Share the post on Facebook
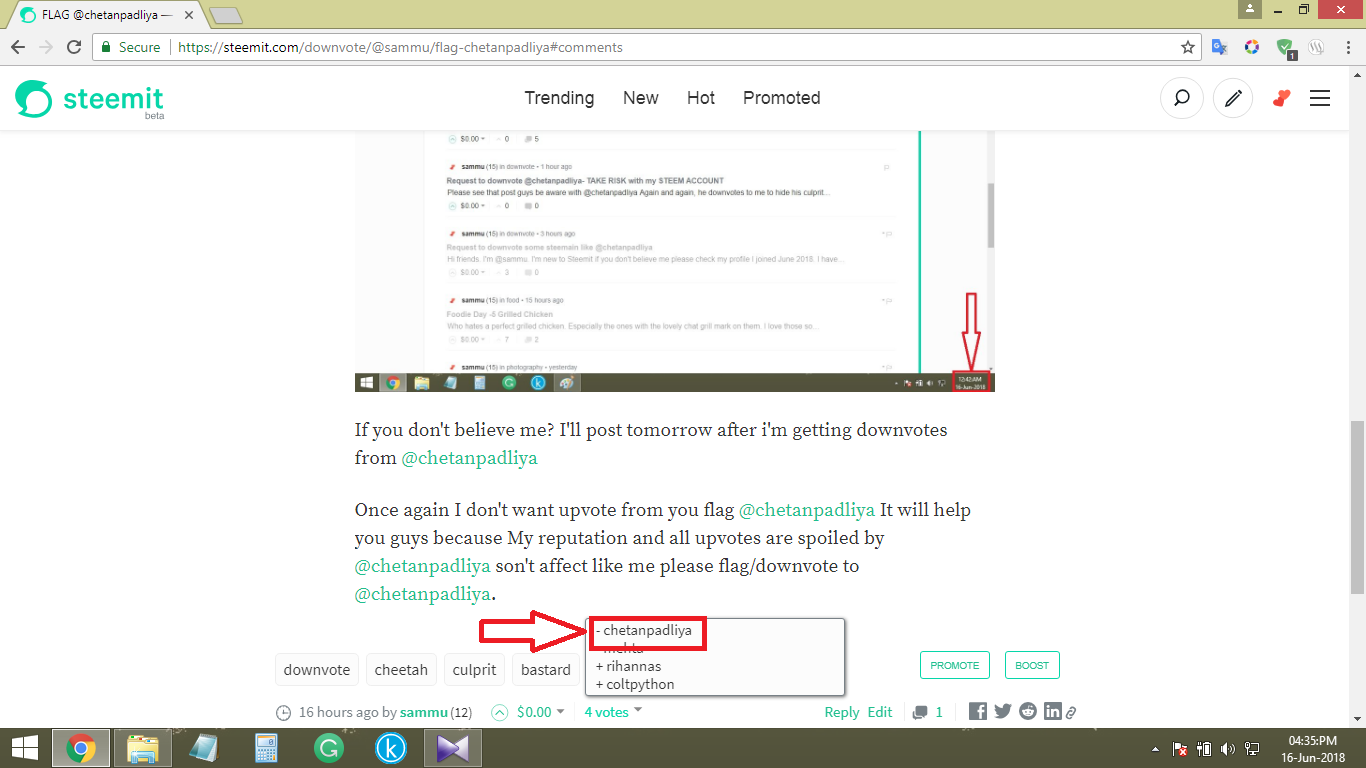This screenshot has width=1366, height=768. (x=978, y=711)
